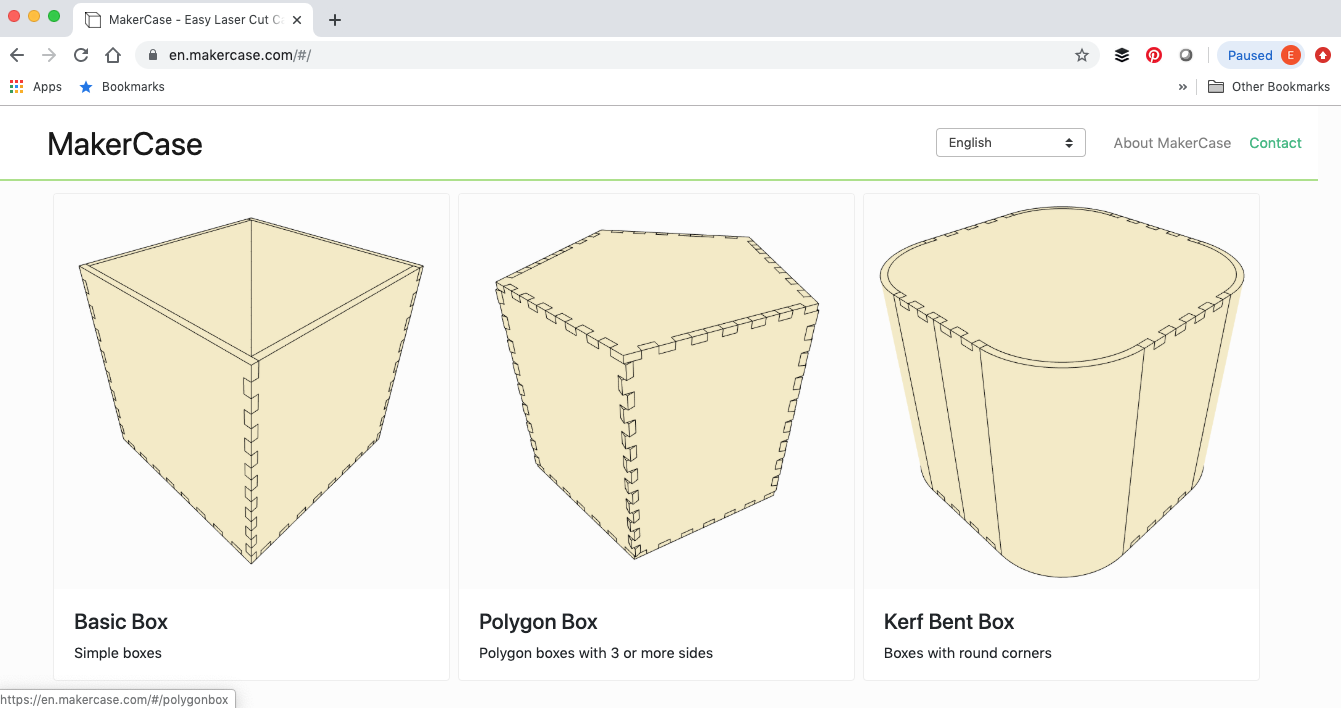Open the English language selector
Viewport: 1341px width, 708px height.
(1010, 142)
